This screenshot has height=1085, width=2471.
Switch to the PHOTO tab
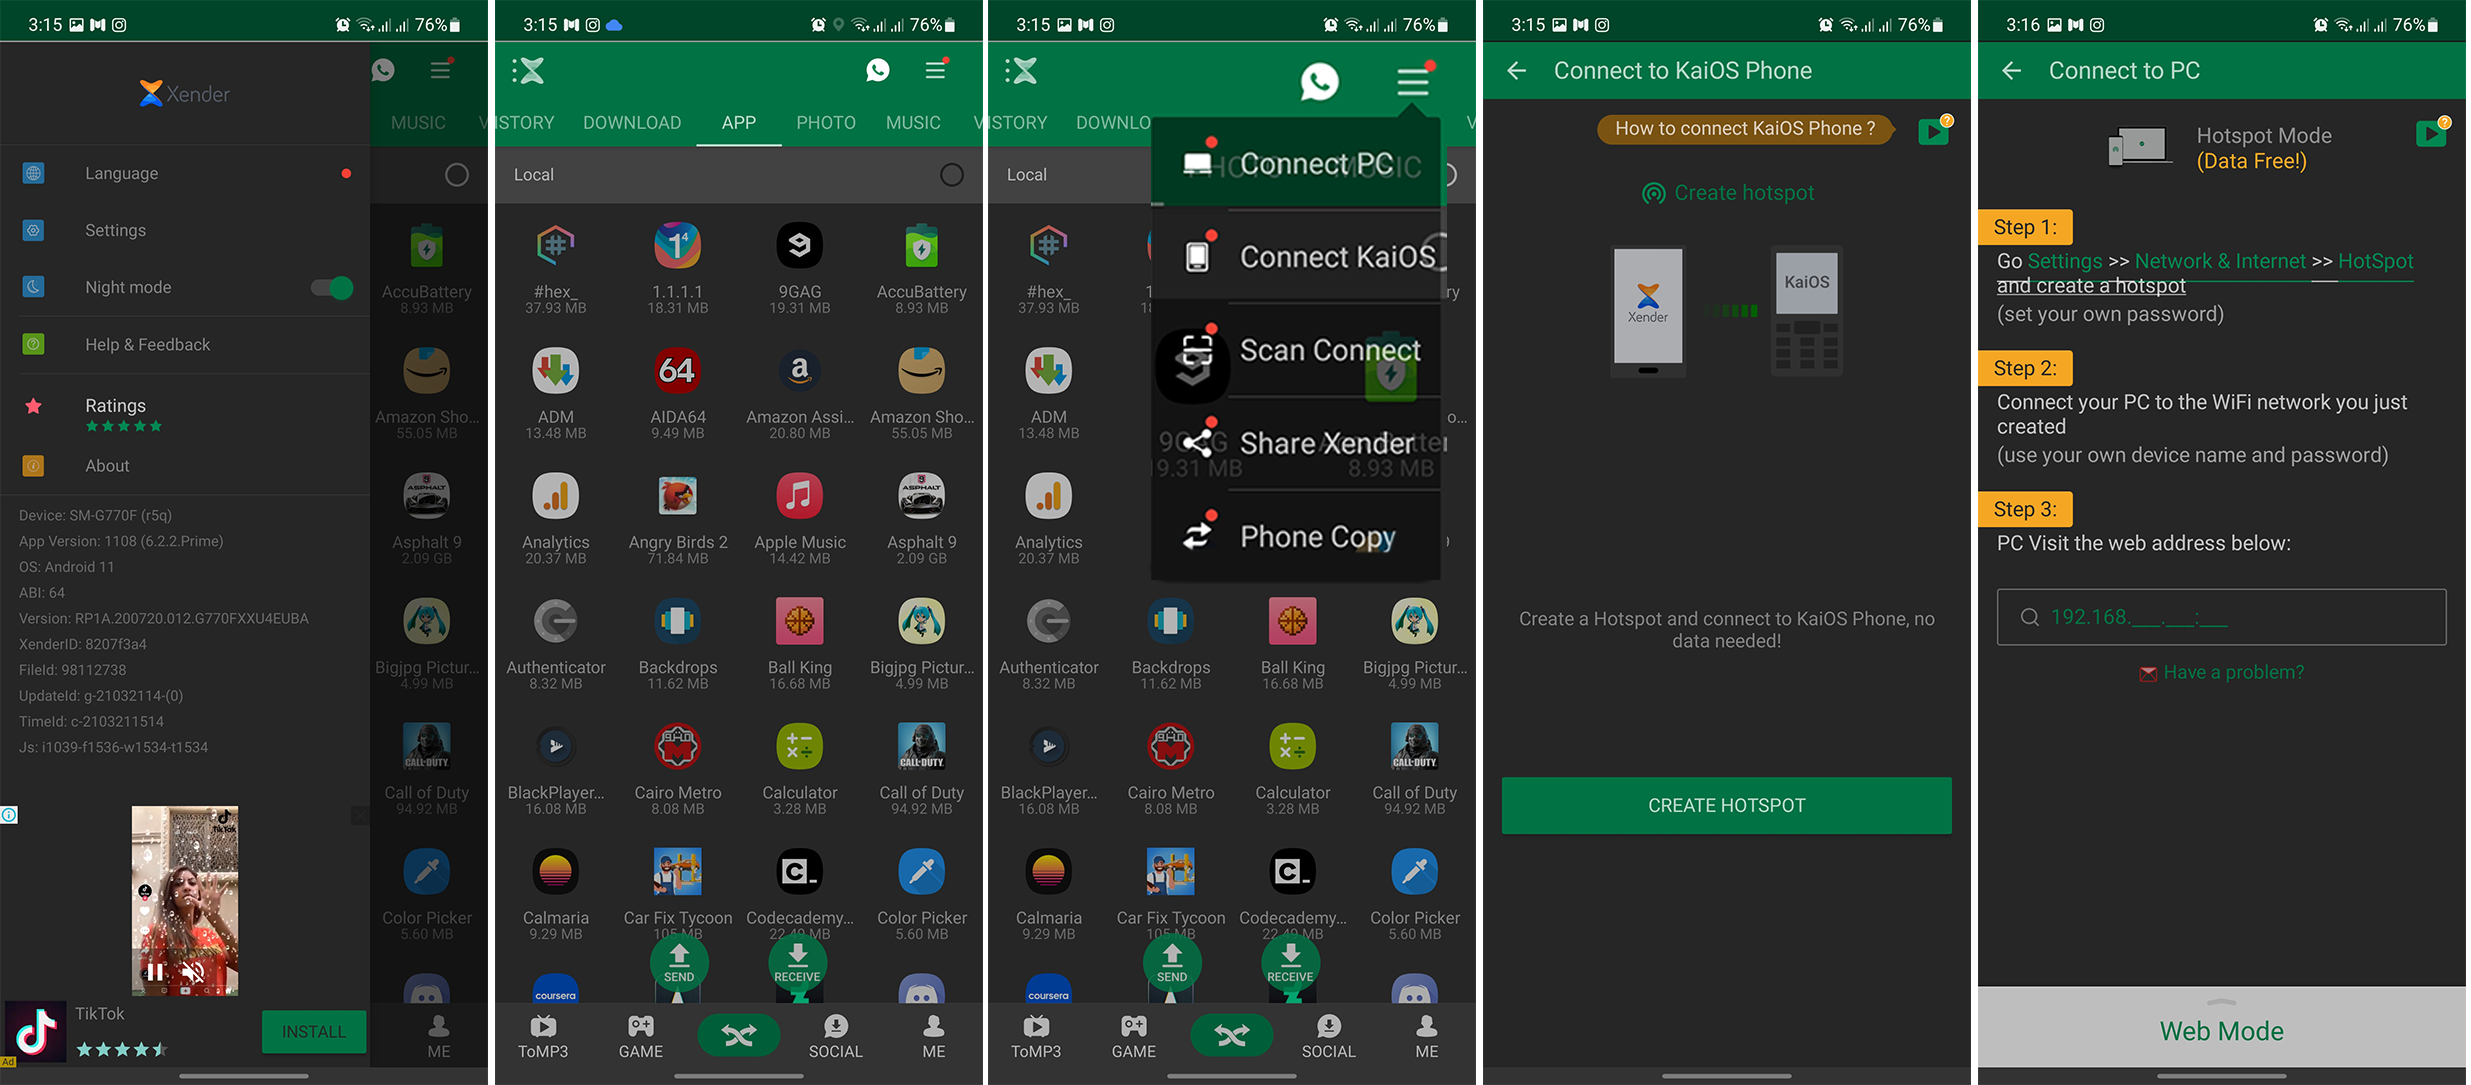pos(826,122)
